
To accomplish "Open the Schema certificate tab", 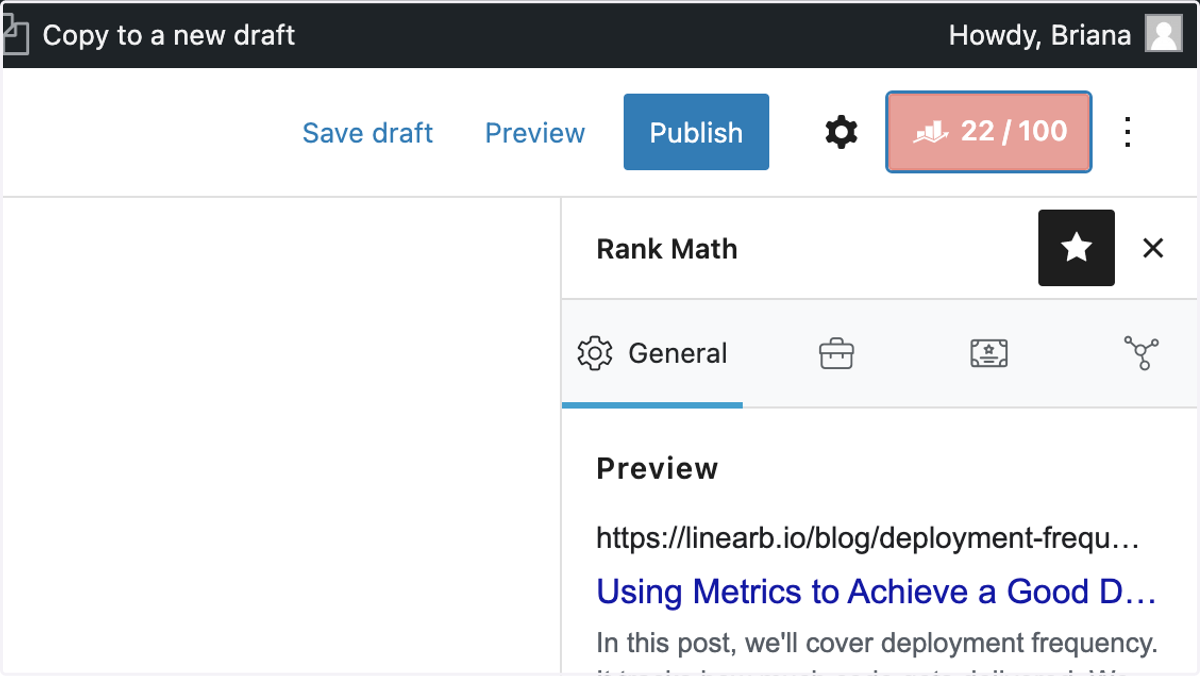I will [988, 354].
